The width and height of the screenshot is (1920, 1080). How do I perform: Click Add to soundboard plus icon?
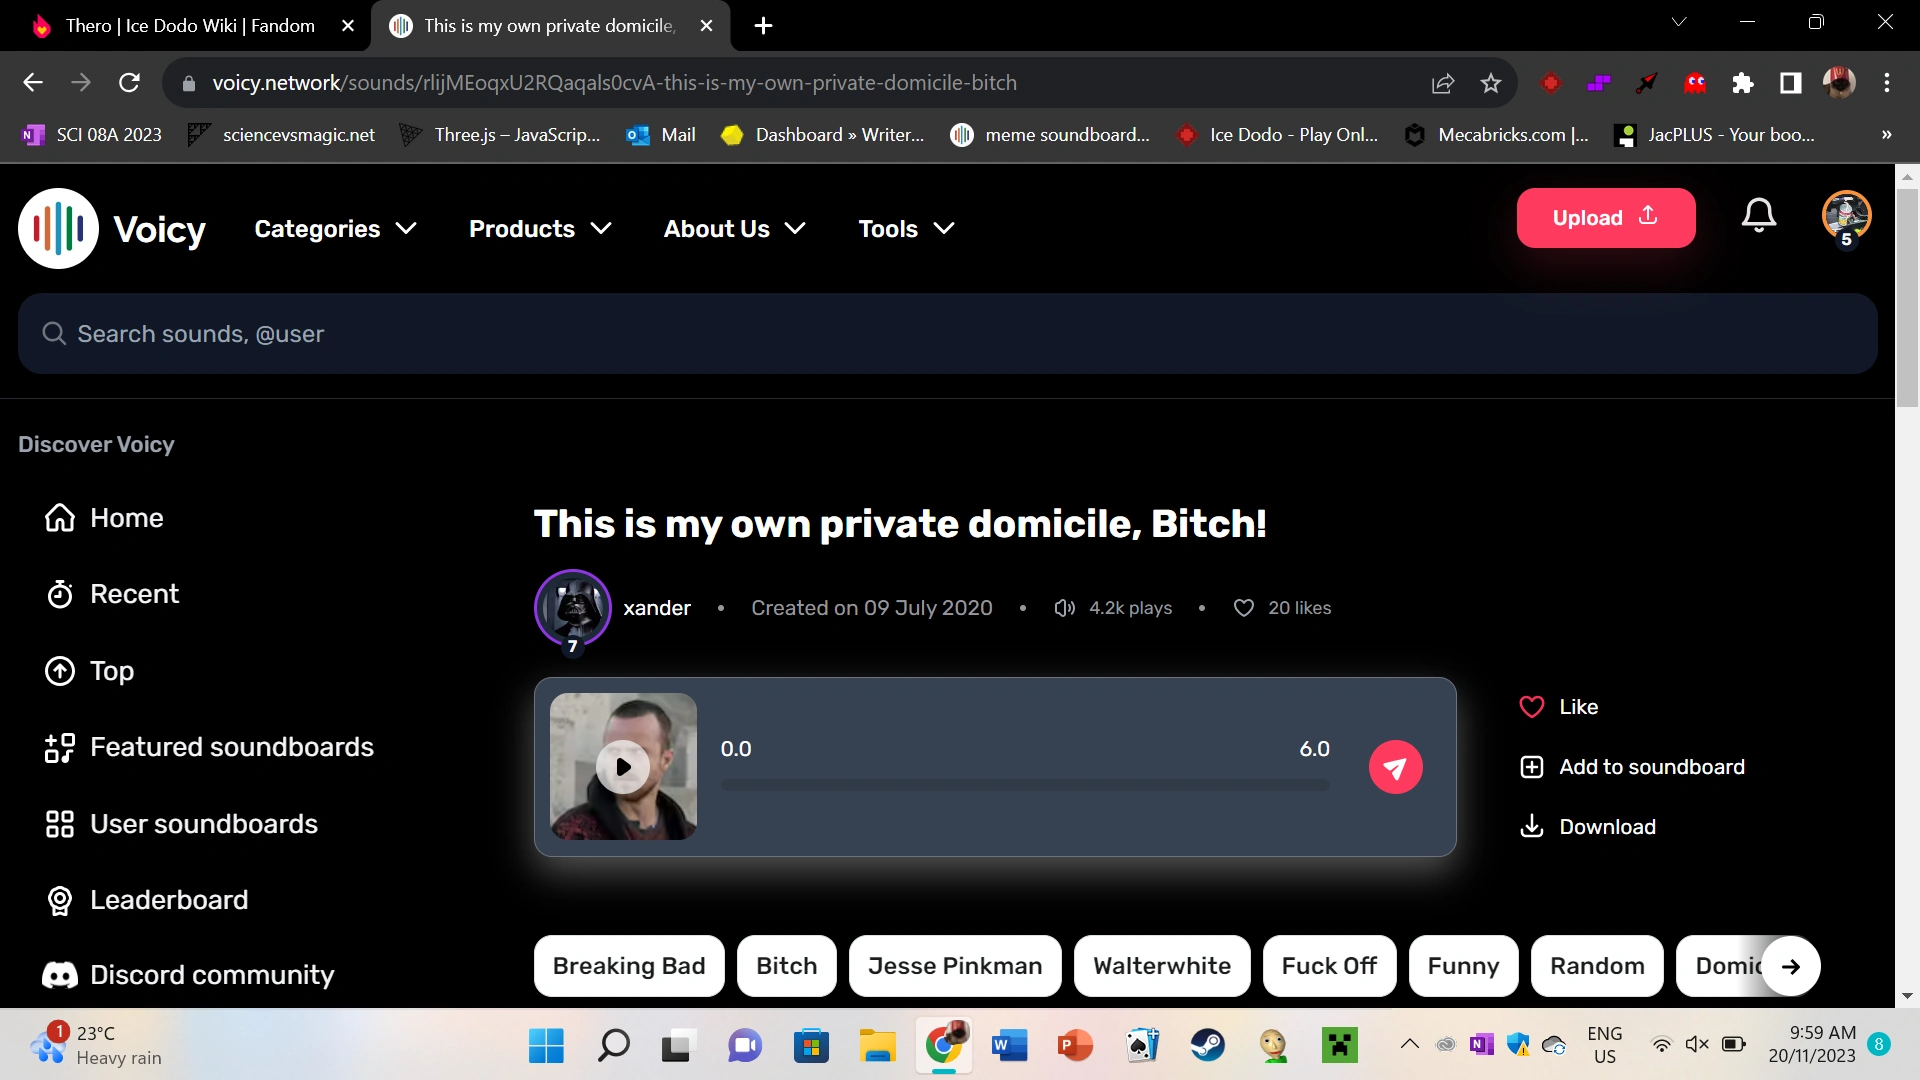tap(1531, 767)
